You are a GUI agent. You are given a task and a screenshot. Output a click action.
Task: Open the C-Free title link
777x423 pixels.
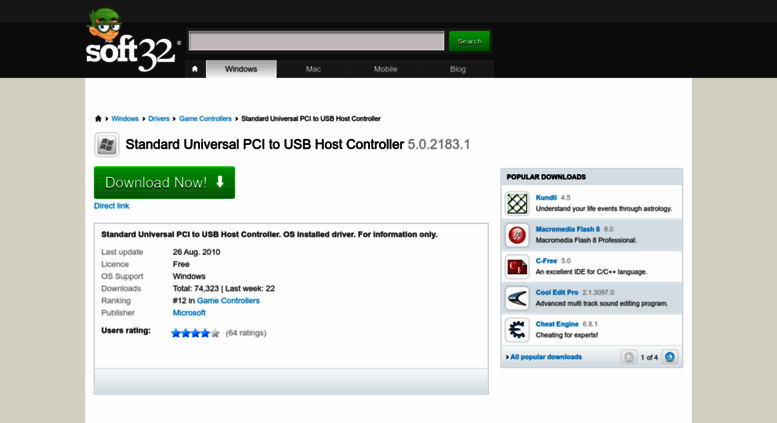pos(546,261)
